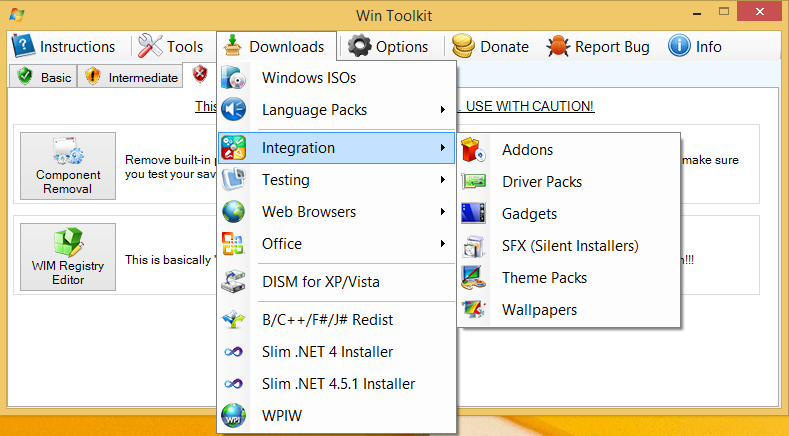
Task: Open the Component Removal tool
Action: click(68, 166)
